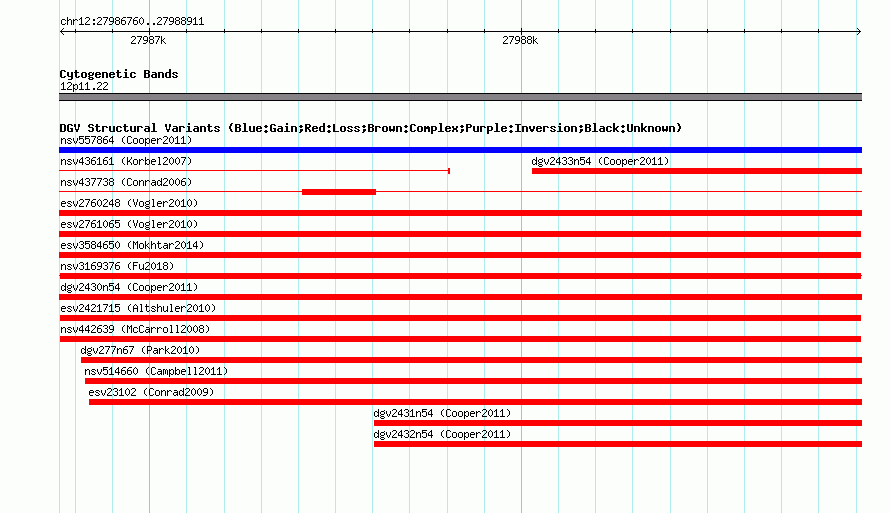
Task: Open the dgv2431n54 (Cooper2011) label
Action: click(x=442, y=413)
